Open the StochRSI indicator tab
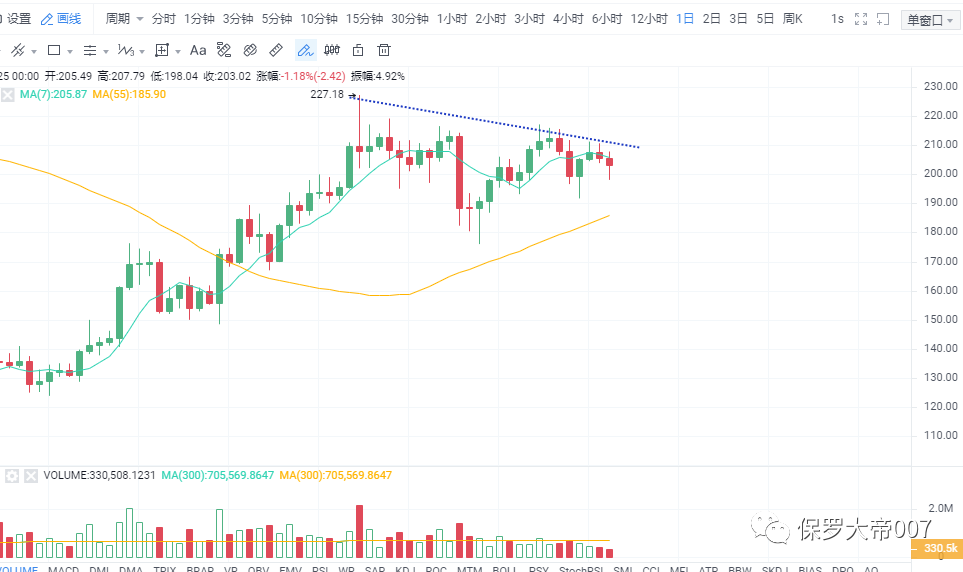The height and width of the screenshot is (572, 963). 581,568
